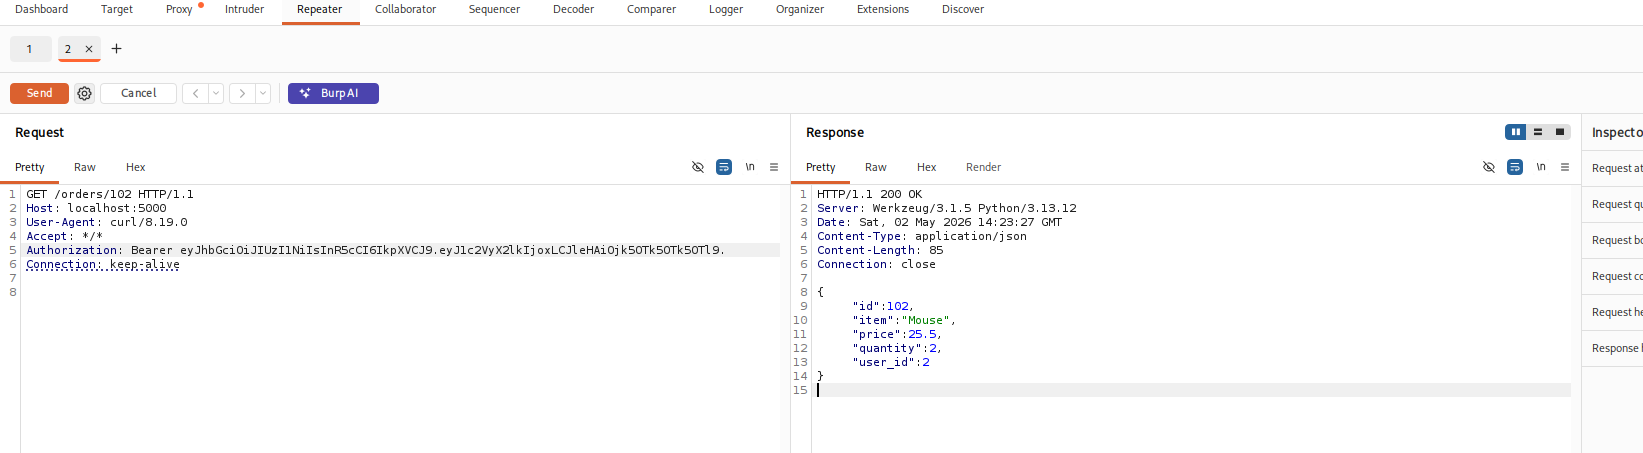Toggle hidden response elements eye icon

(1489, 167)
